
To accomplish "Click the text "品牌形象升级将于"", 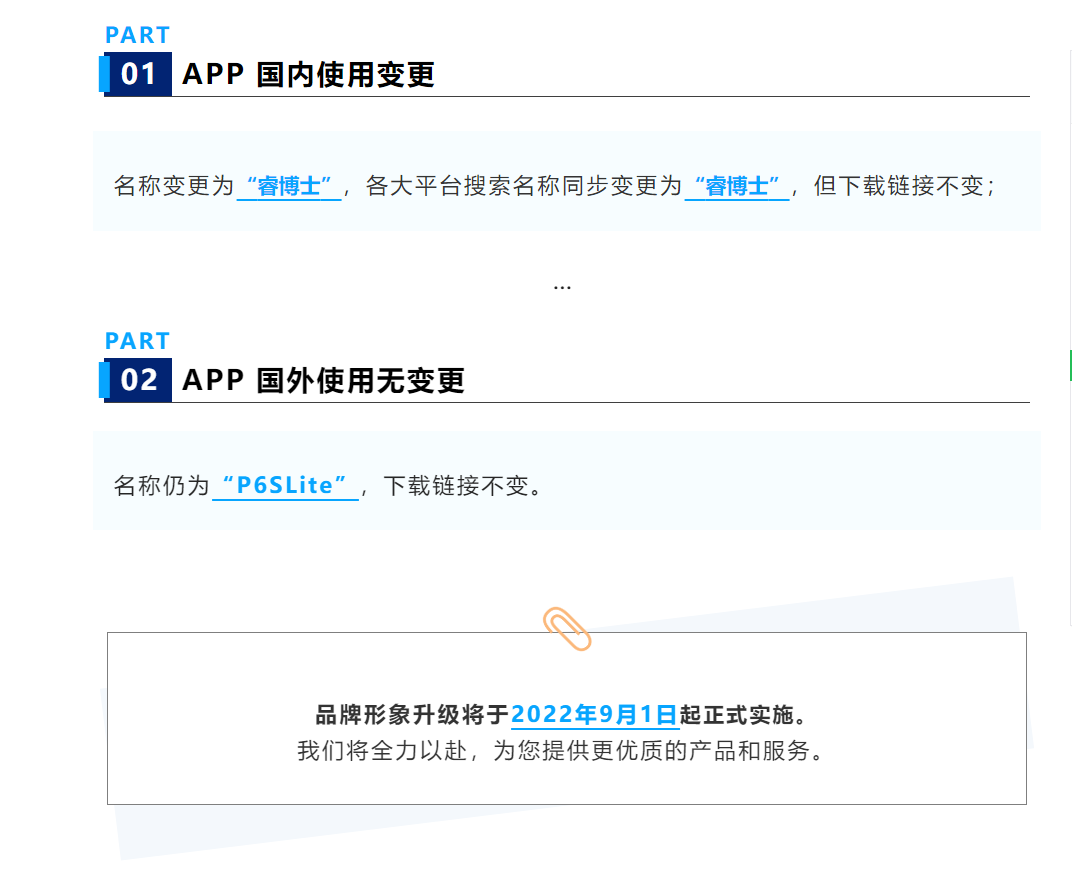I will (412, 715).
